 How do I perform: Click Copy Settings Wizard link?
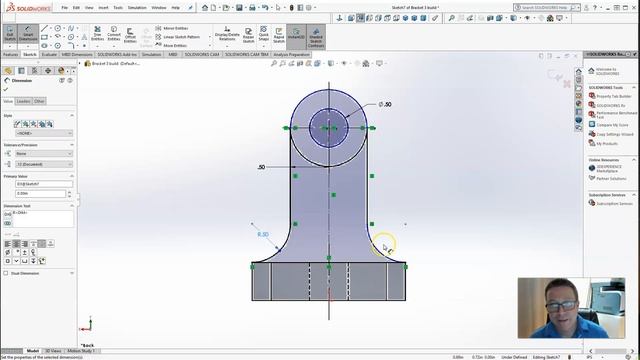click(x=615, y=134)
